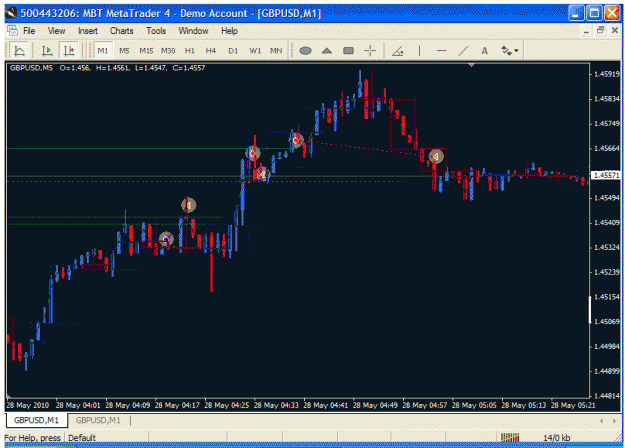The height and width of the screenshot is (448, 625).
Task: Open the Insert menu
Action: [88, 31]
